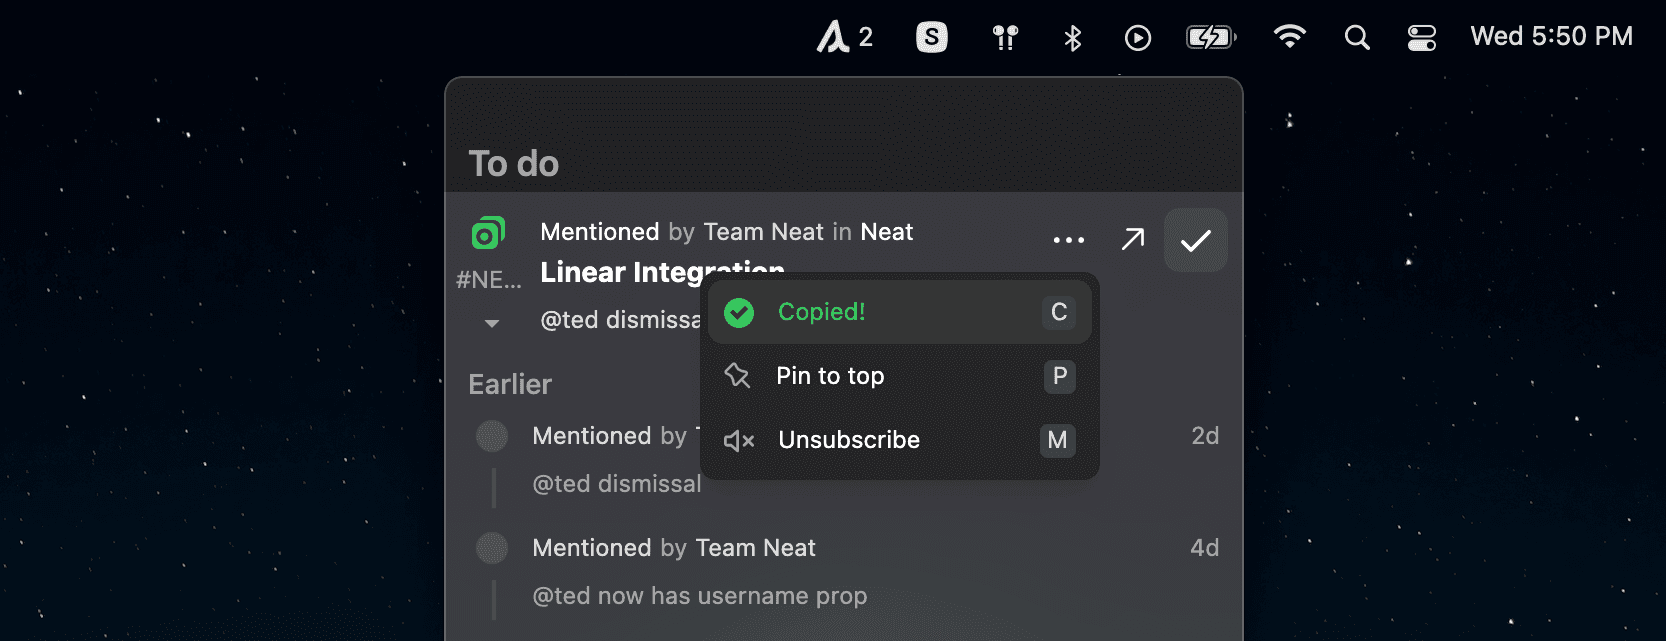The width and height of the screenshot is (1666, 641).
Task: Open the three-dots more options menu
Action: [1068, 240]
